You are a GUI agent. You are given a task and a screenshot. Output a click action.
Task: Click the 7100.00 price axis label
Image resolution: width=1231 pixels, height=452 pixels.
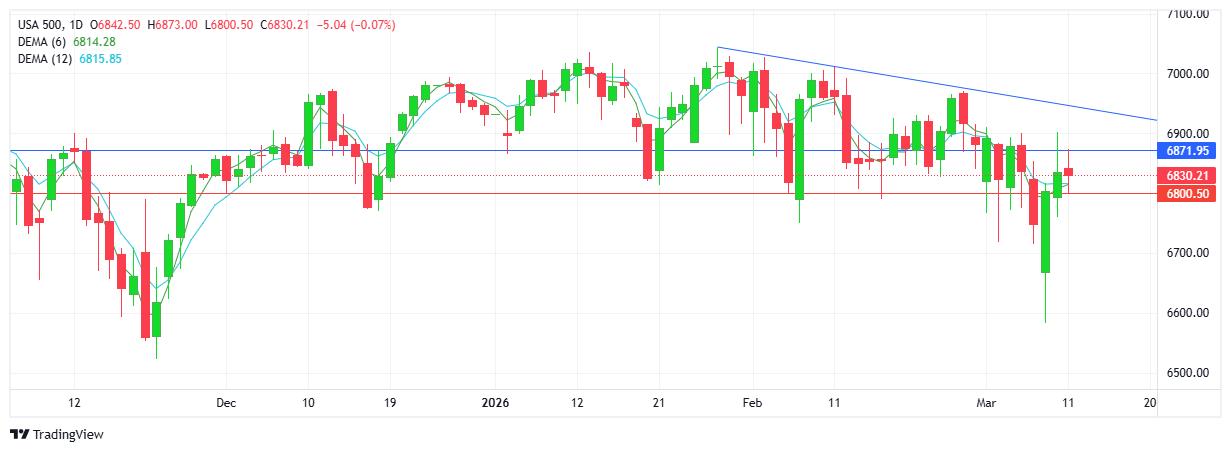[x=1188, y=14]
